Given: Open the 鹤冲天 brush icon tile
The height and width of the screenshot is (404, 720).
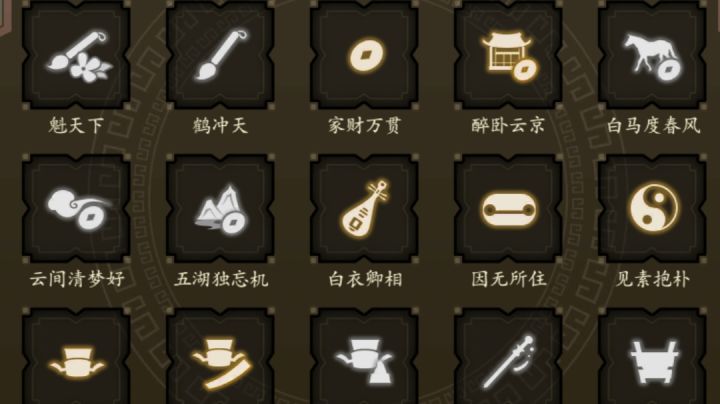Looking at the screenshot, I should (220, 54).
